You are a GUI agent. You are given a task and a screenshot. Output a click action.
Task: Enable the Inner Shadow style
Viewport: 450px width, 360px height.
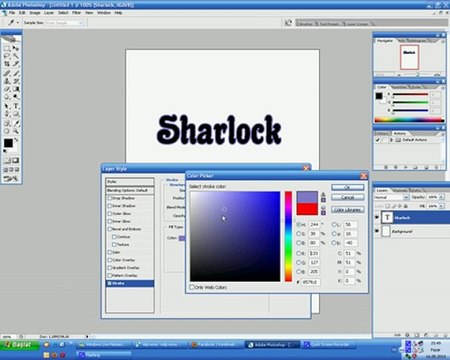pyautogui.click(x=110, y=206)
